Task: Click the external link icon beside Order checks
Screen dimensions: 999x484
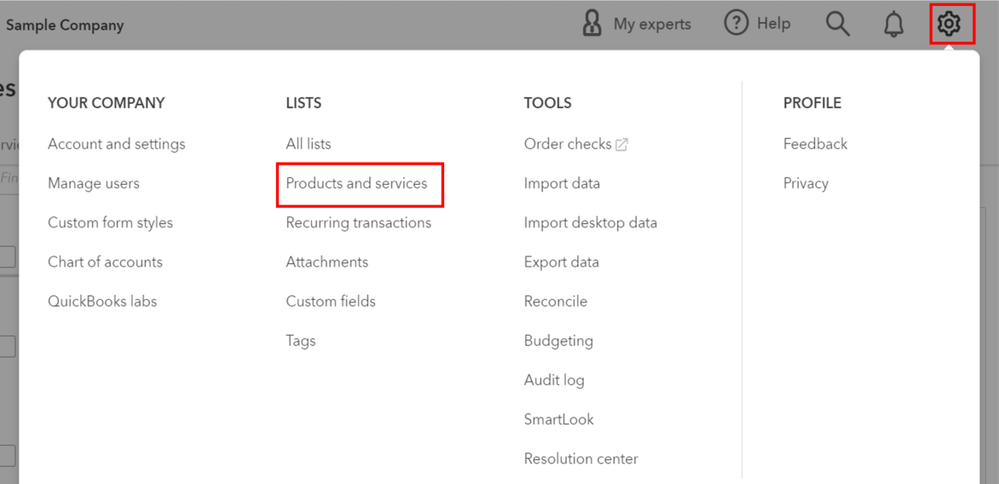Action: [x=622, y=145]
